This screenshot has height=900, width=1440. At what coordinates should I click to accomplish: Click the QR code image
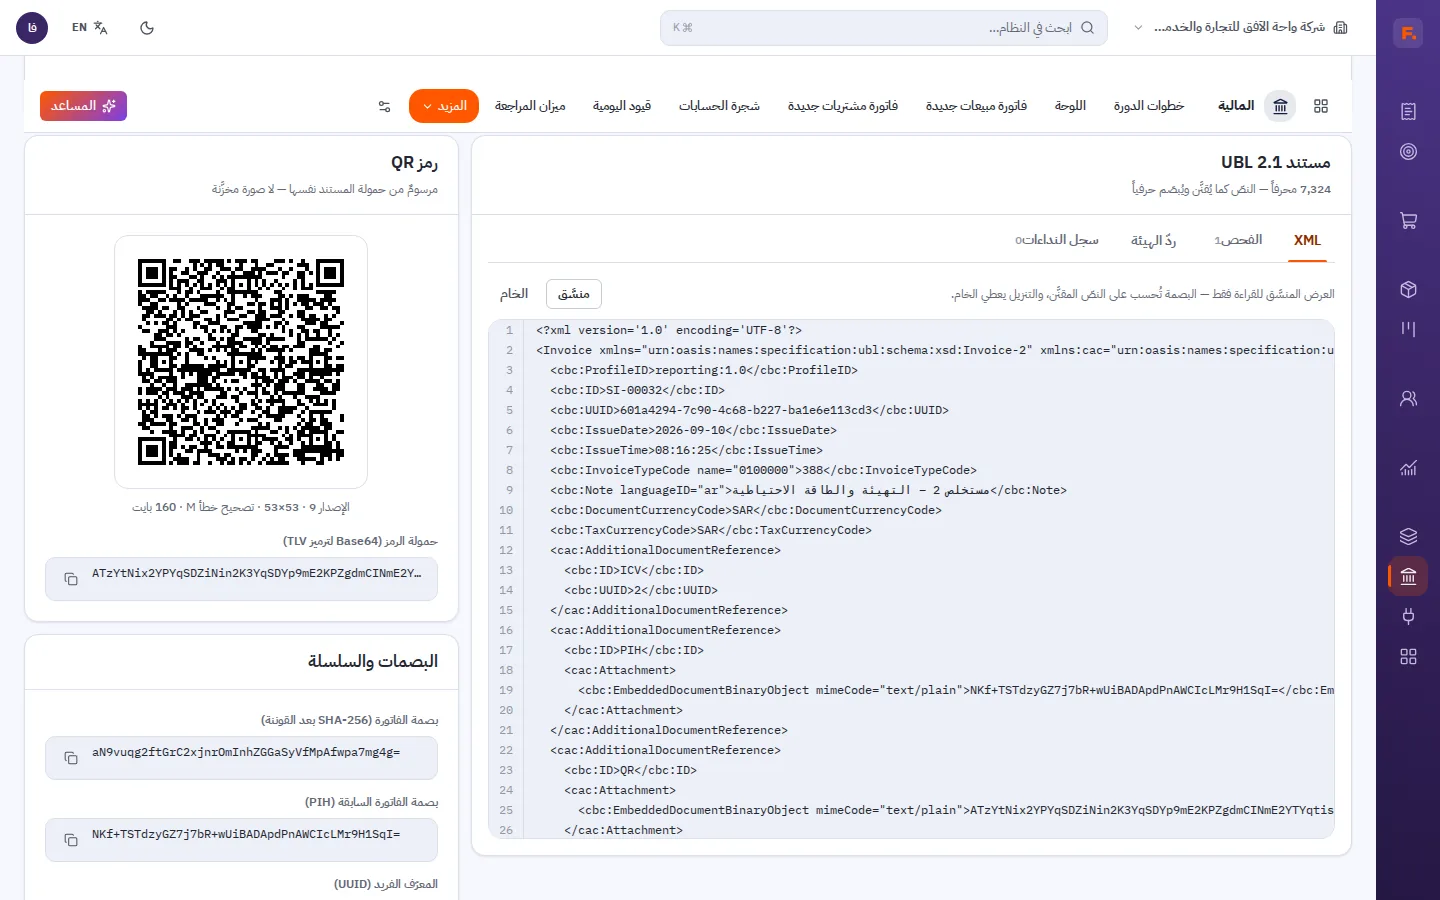click(241, 362)
